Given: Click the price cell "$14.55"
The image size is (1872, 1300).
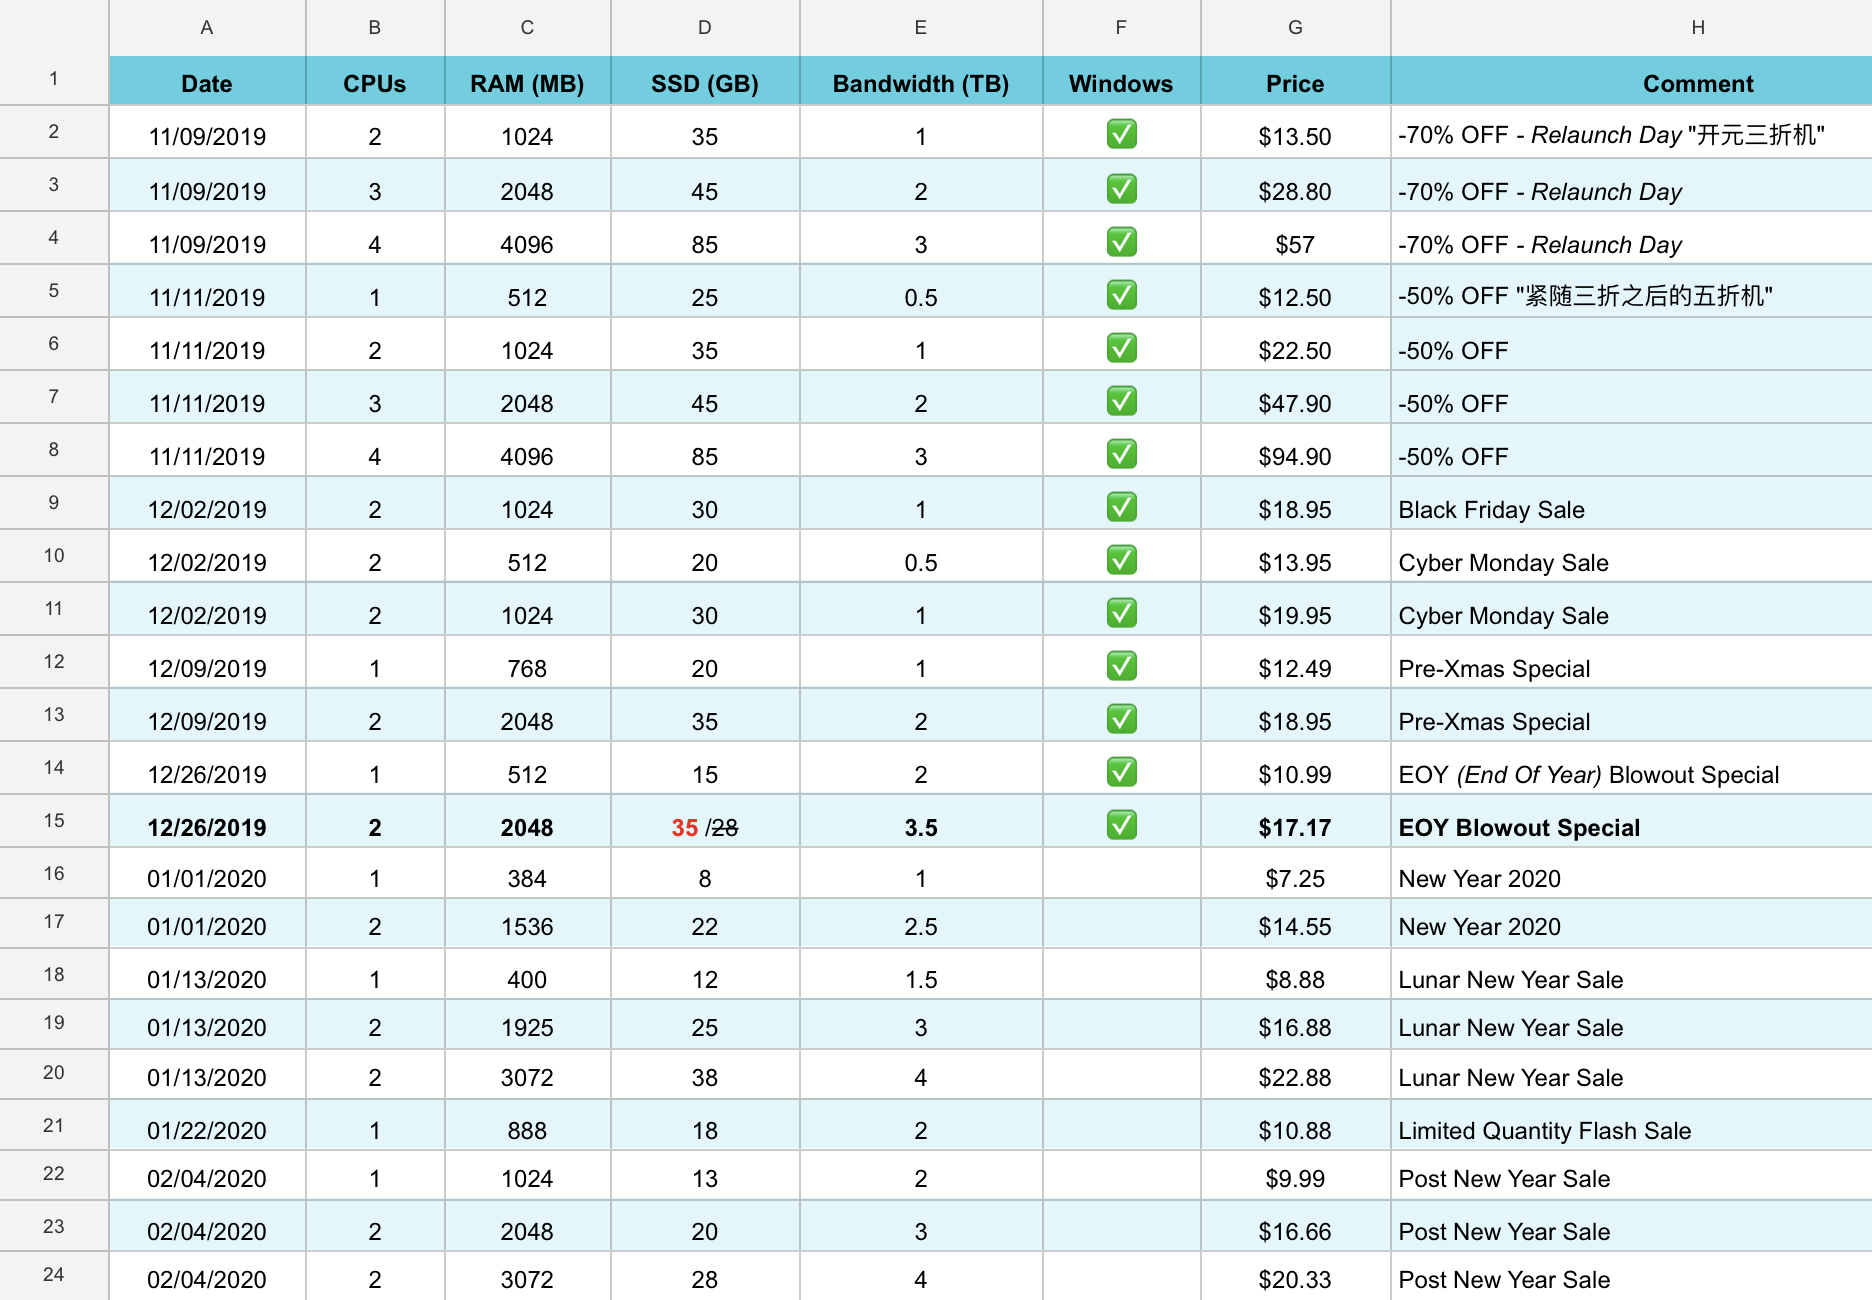Looking at the screenshot, I should (1295, 924).
